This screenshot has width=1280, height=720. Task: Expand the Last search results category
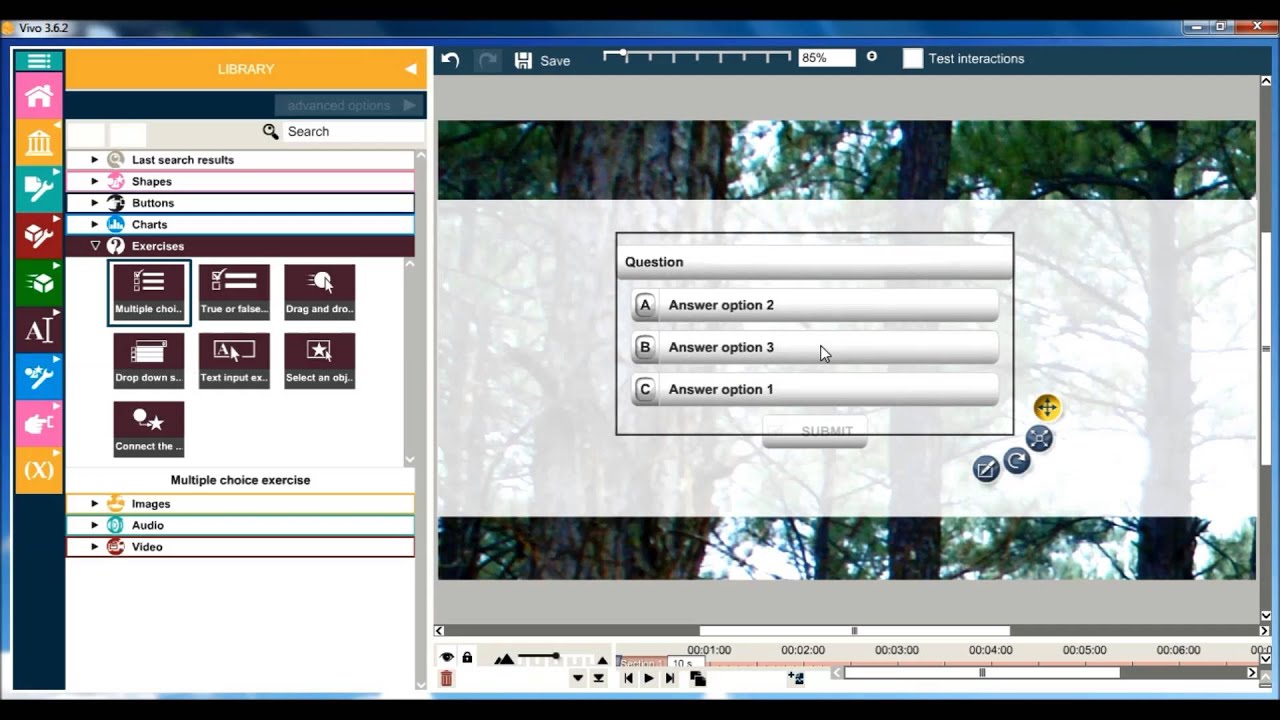tap(95, 160)
